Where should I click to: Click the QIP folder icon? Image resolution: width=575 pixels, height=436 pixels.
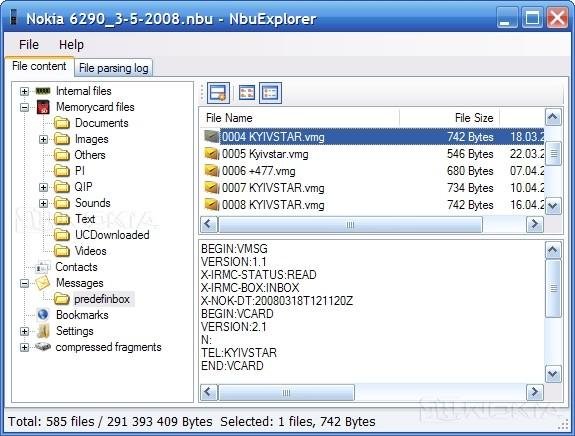coord(62,187)
